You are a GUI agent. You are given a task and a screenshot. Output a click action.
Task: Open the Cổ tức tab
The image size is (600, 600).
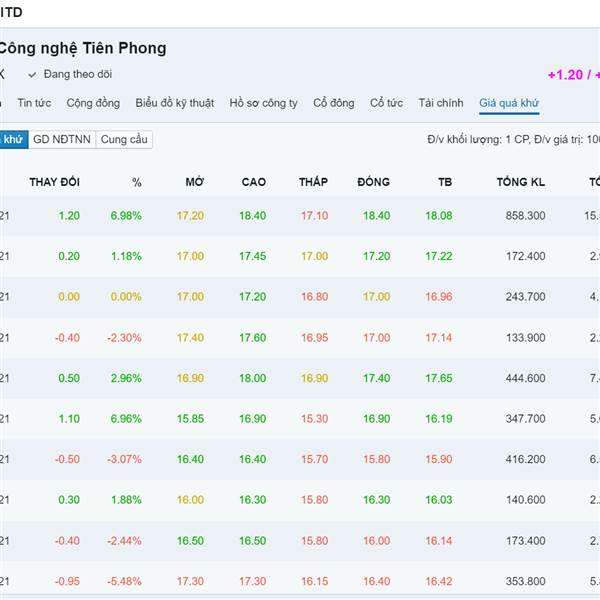386,103
